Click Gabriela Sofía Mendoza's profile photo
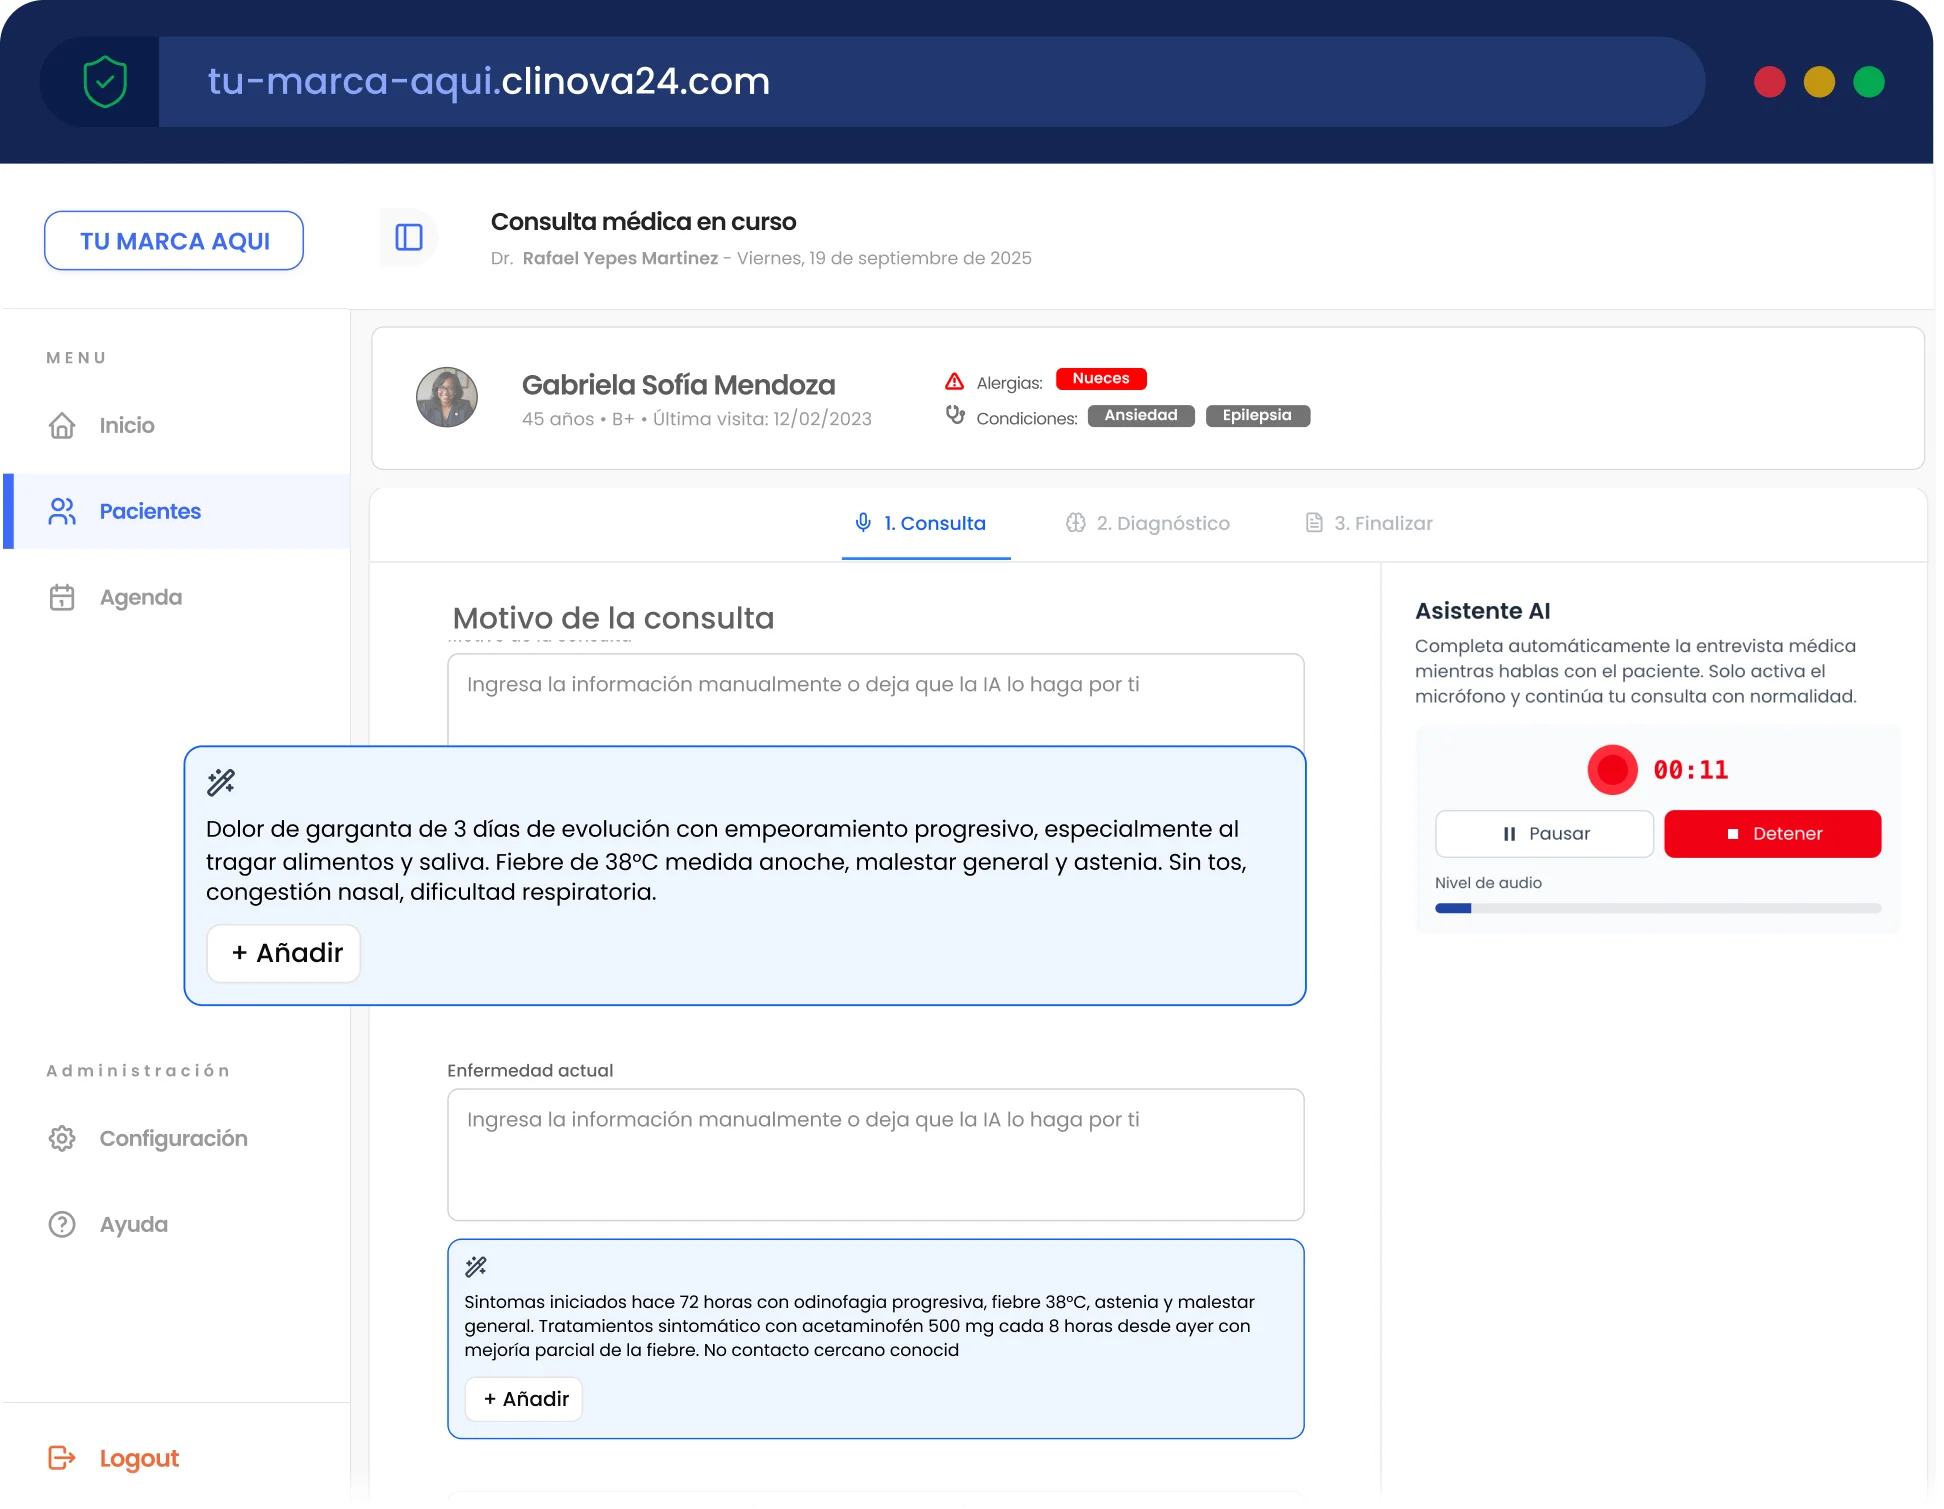1944x1509 pixels. pos(447,398)
